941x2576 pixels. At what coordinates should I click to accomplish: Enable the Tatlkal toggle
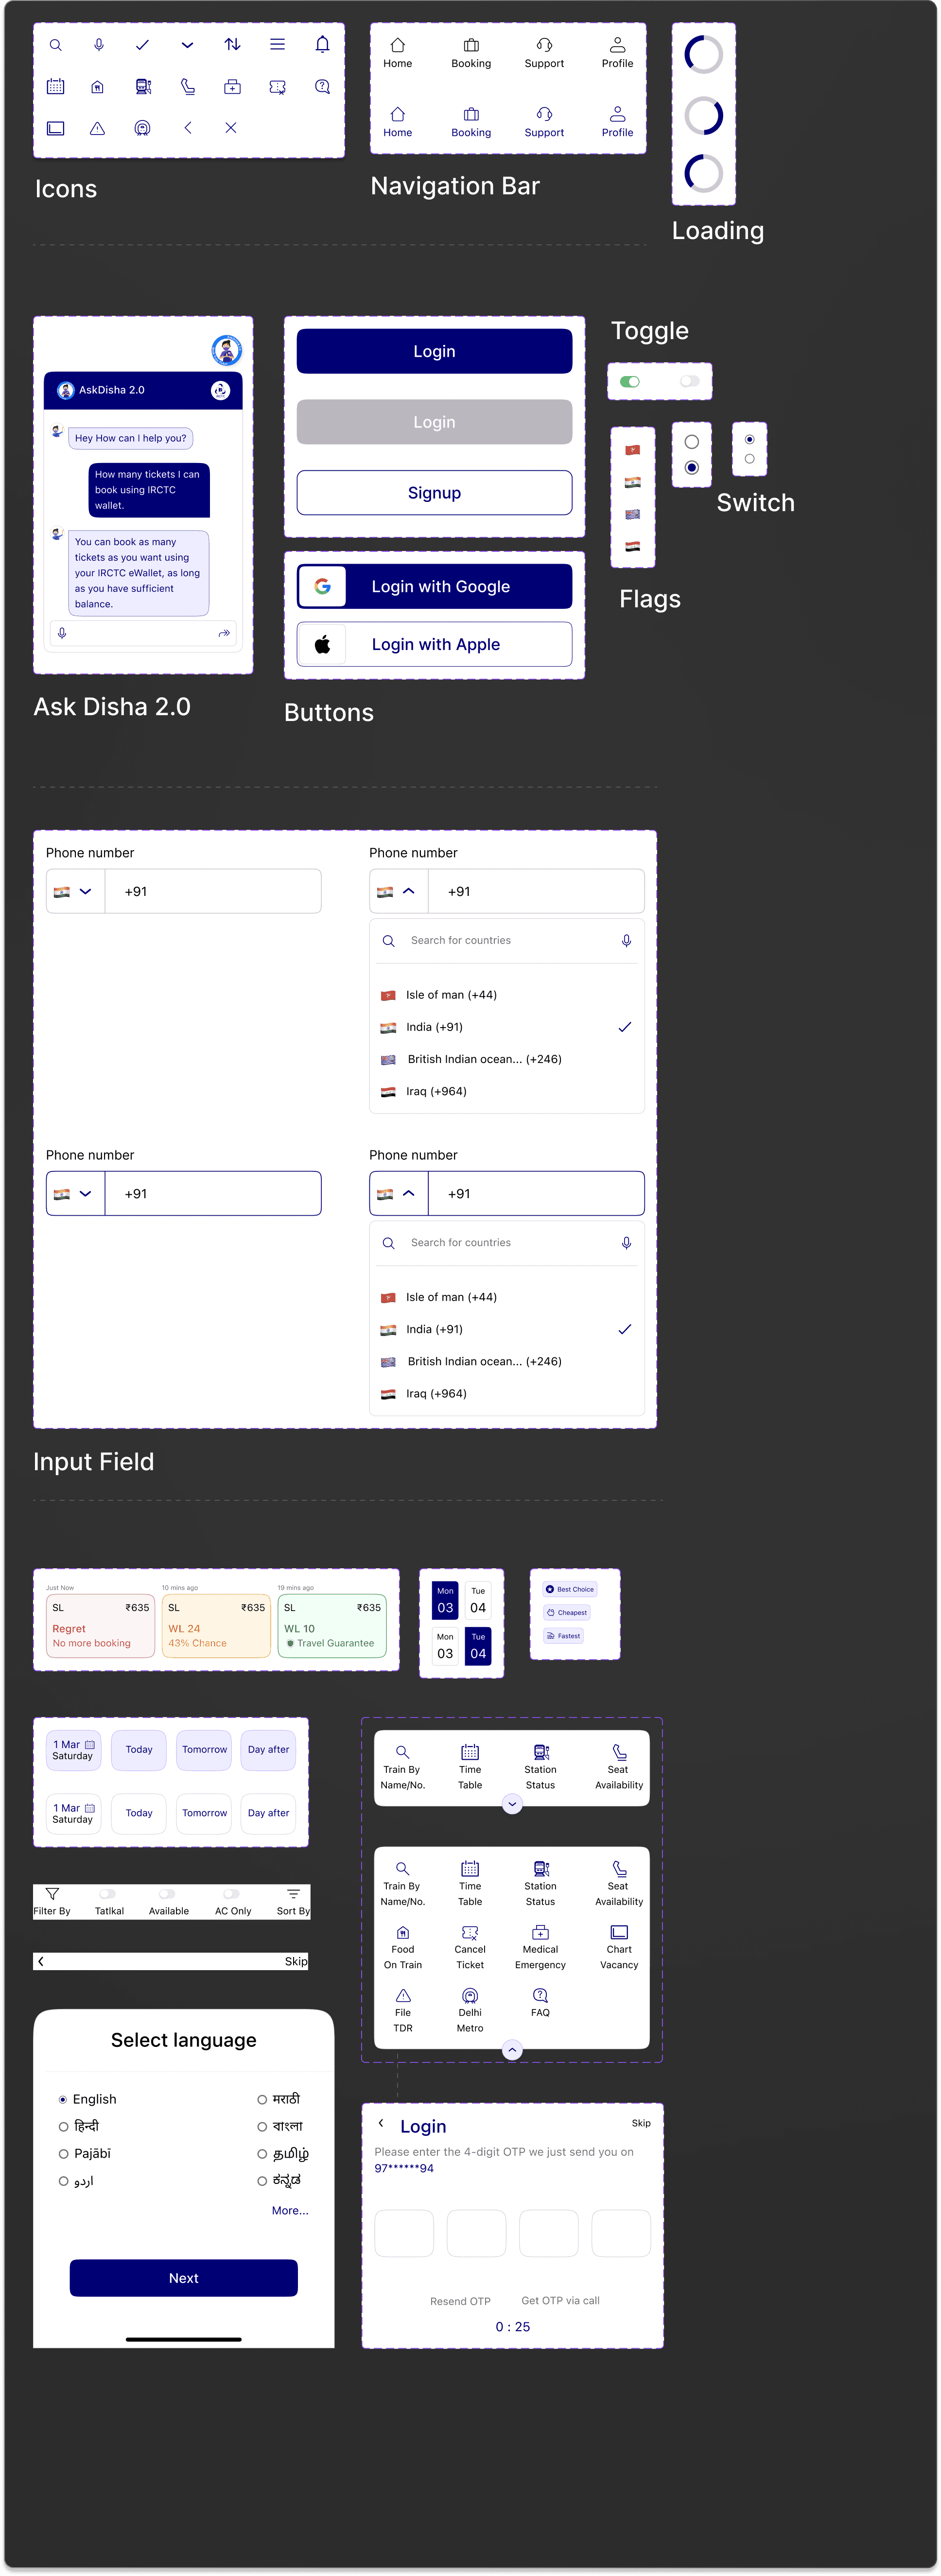[x=108, y=1893]
